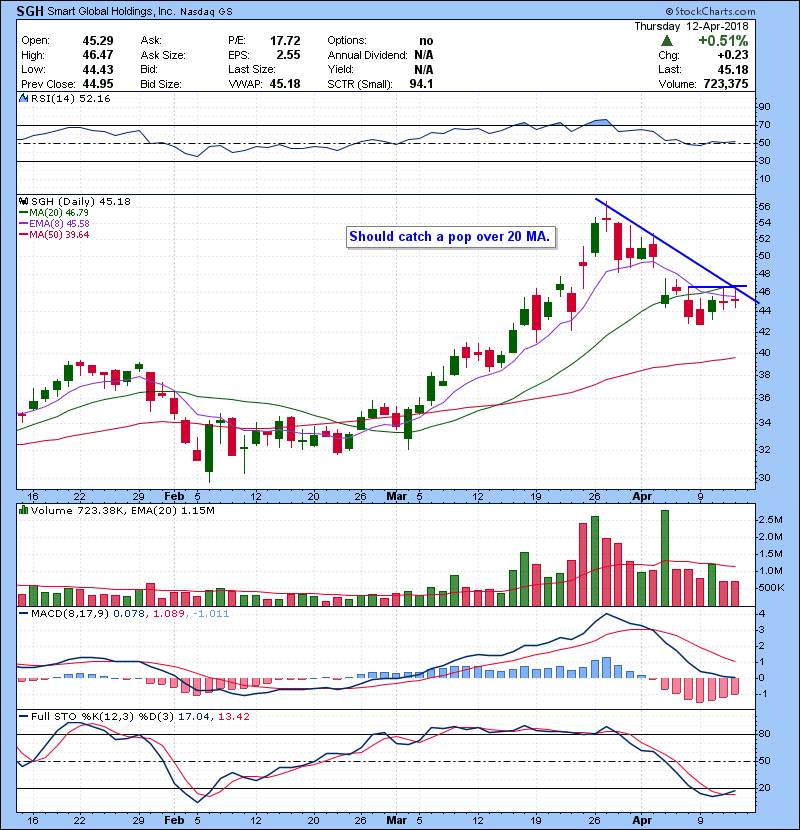Click the volume bars icon next to Volume label
This screenshot has height=830, width=800.
pos(23,510)
